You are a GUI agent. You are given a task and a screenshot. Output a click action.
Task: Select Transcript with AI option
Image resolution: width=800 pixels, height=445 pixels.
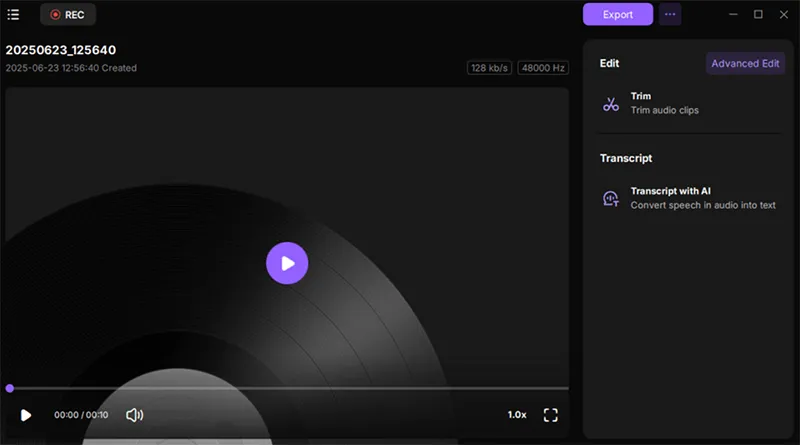[x=689, y=198]
